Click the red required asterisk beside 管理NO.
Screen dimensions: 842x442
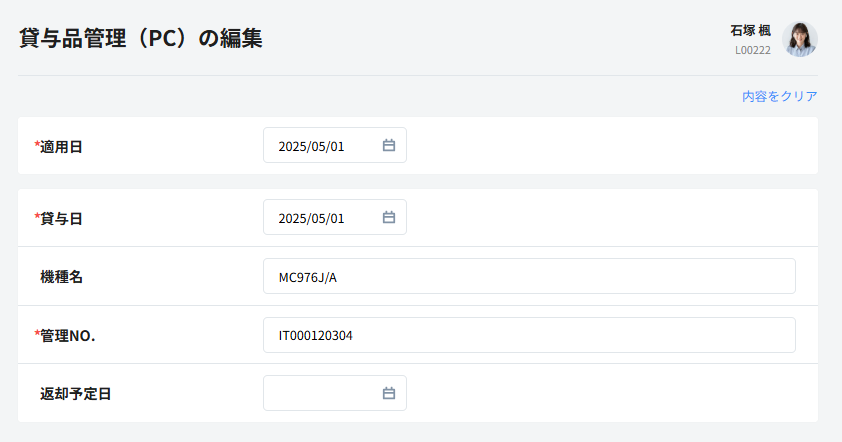coord(37,335)
